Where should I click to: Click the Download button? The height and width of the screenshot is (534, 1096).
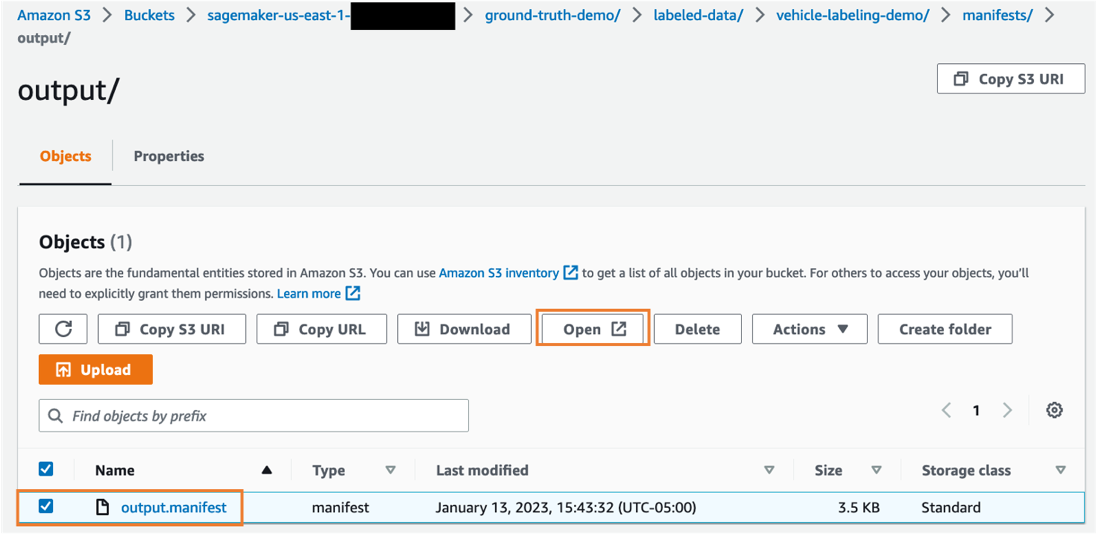click(464, 329)
